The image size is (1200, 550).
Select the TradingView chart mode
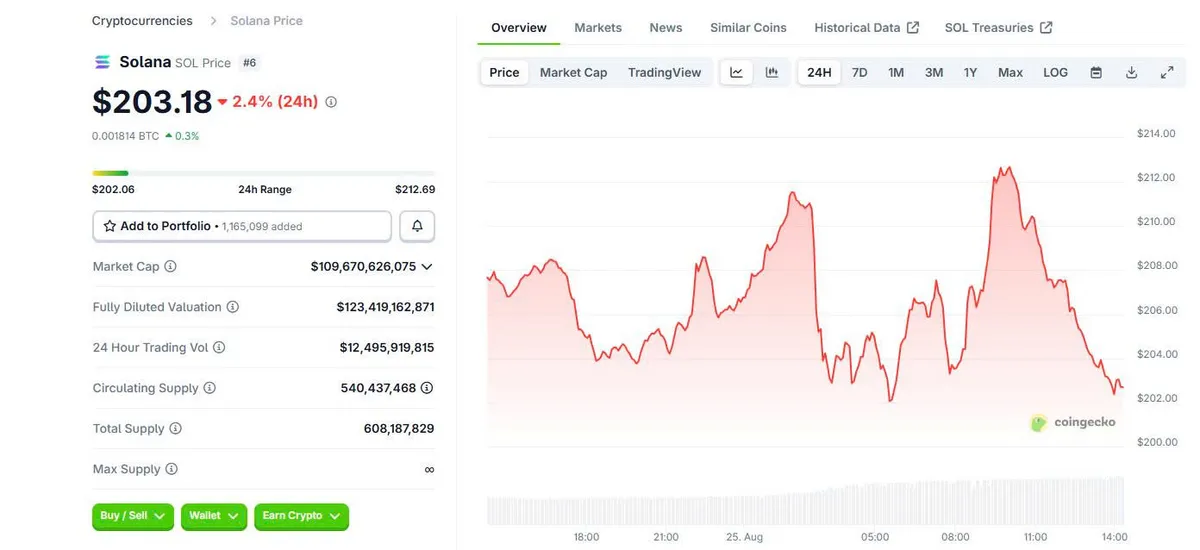664,72
